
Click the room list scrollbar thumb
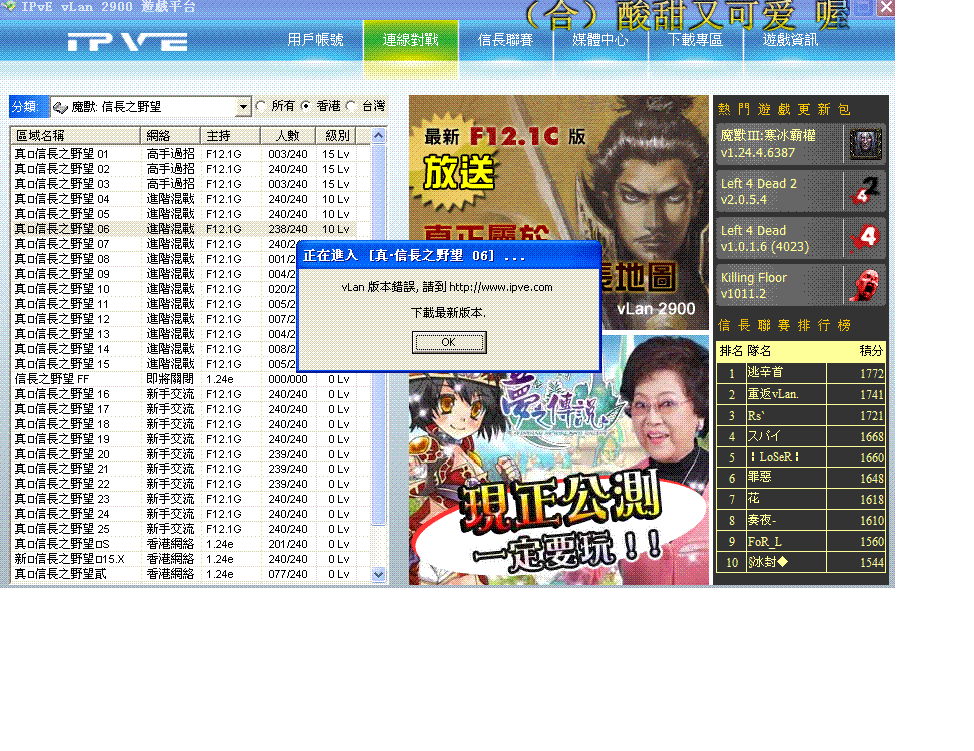pyautogui.click(x=378, y=335)
